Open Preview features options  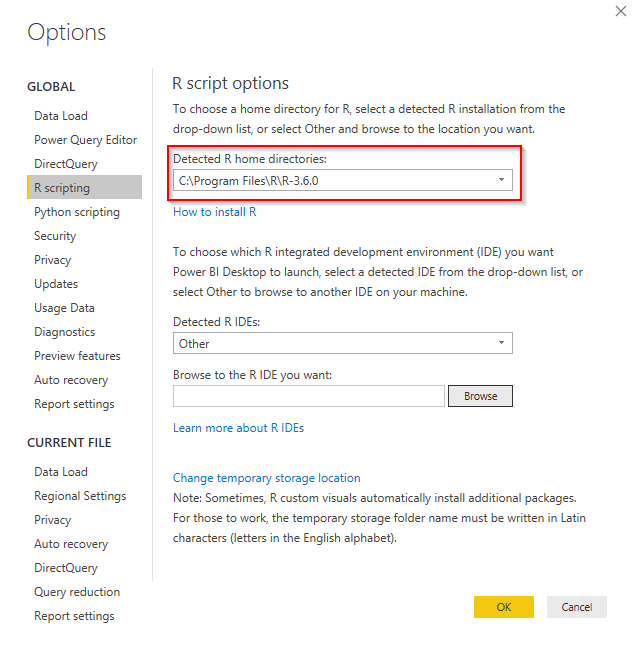point(77,356)
